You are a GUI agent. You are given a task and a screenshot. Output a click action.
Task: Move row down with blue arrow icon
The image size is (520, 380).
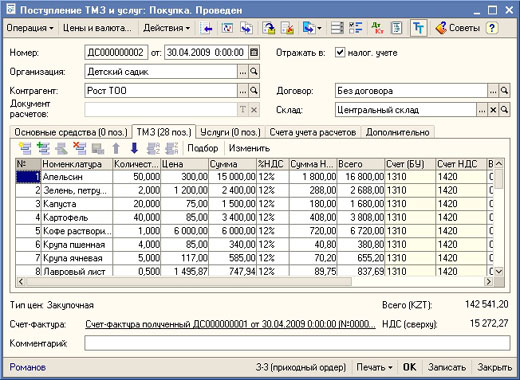tap(134, 148)
